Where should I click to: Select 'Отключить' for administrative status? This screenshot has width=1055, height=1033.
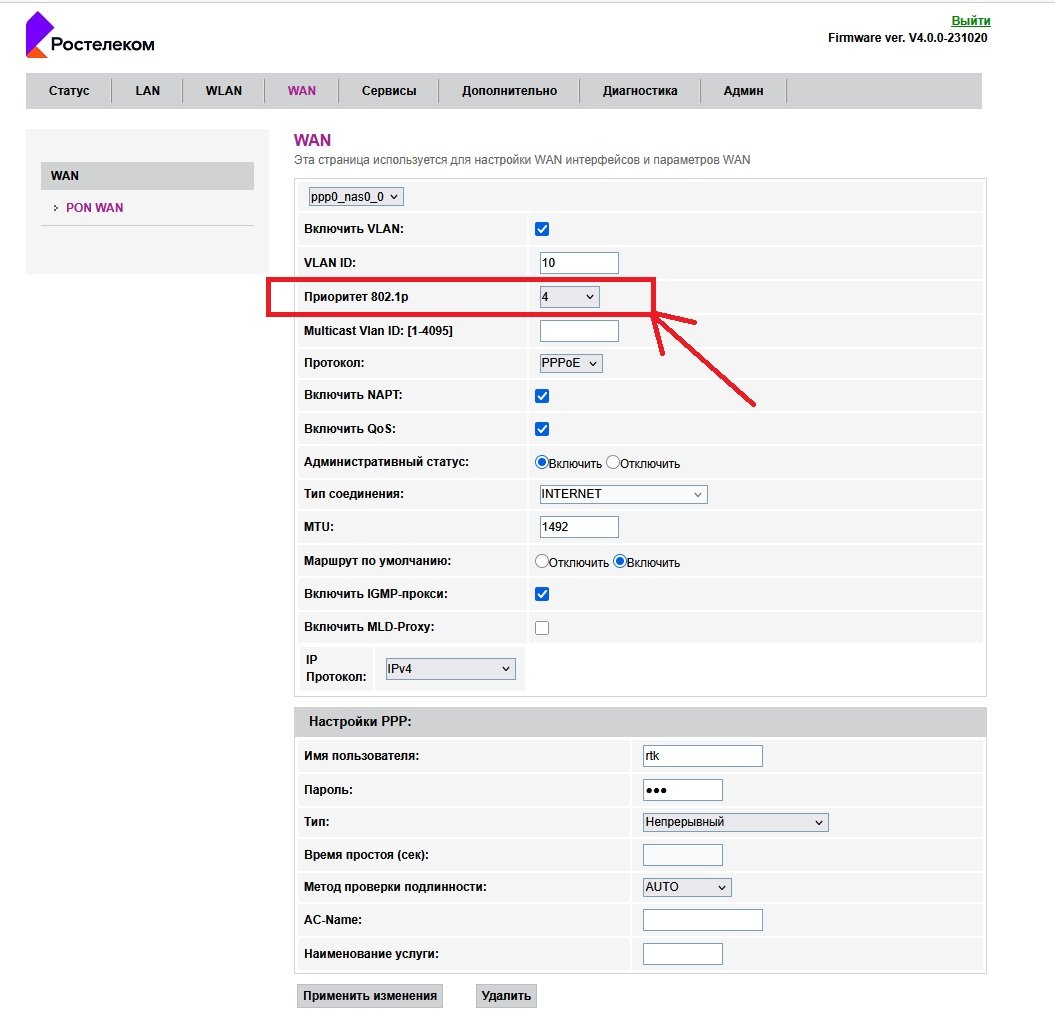[x=613, y=463]
